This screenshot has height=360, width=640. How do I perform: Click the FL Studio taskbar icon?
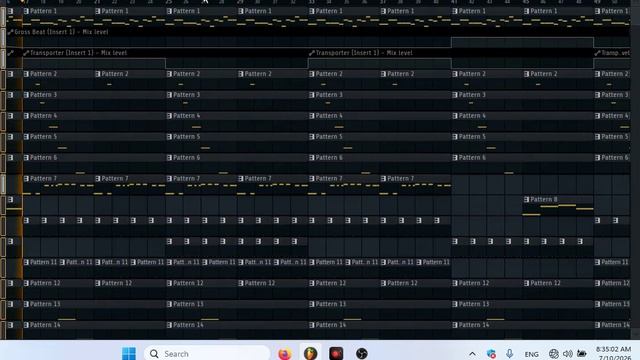310,353
